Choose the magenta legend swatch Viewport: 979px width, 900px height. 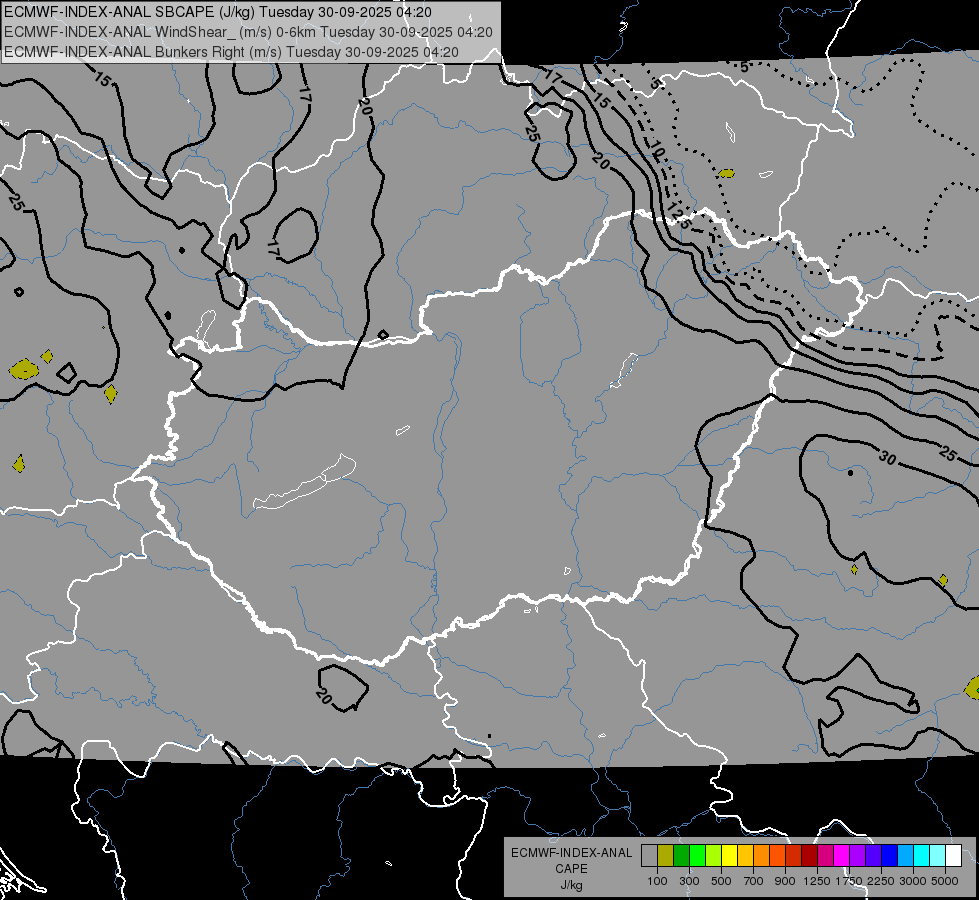pyautogui.click(x=841, y=856)
